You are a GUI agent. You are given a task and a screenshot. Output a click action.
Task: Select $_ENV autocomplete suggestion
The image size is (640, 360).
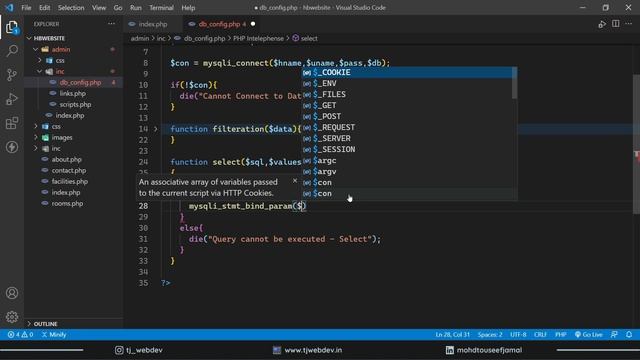(x=409, y=83)
